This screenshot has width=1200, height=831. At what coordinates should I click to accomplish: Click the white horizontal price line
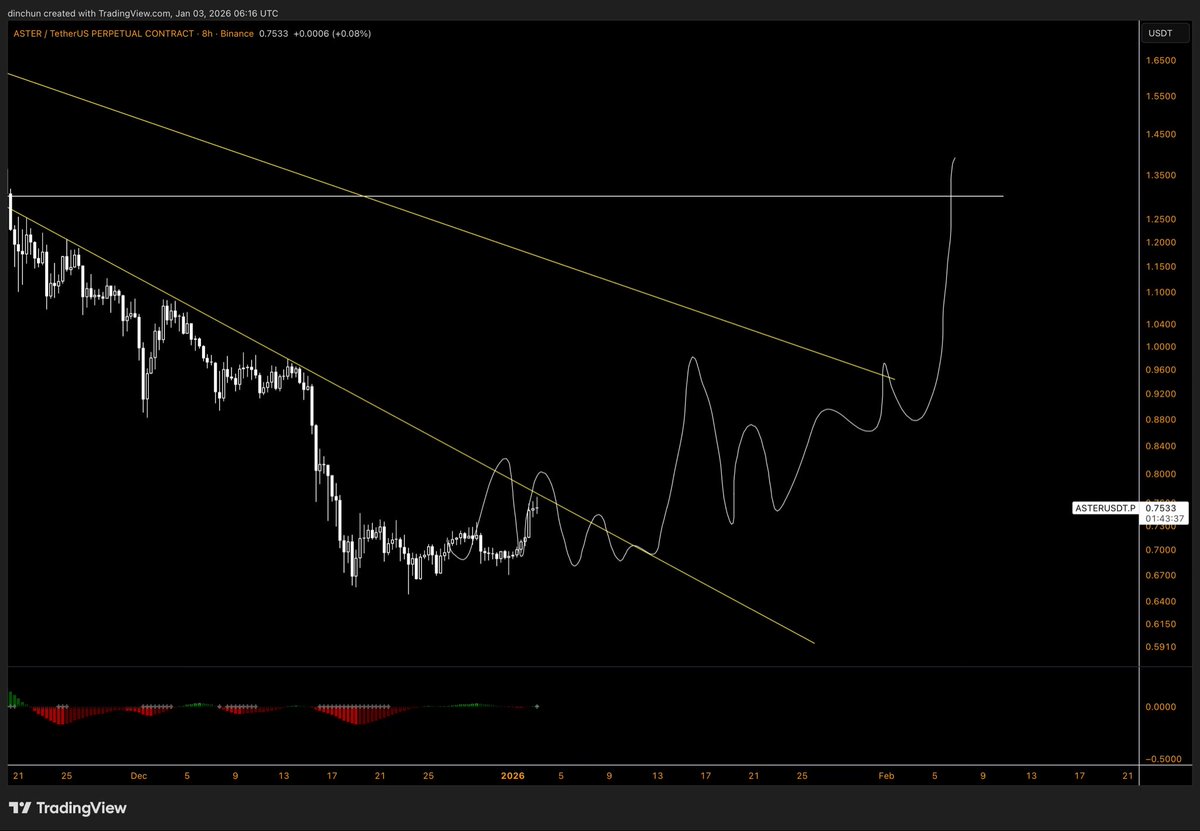coord(700,196)
